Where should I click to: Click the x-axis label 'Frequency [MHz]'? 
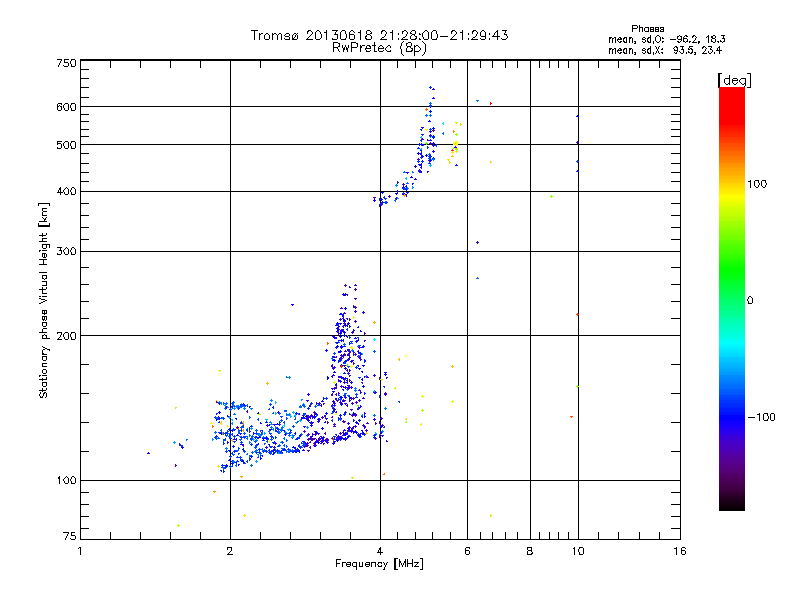pyautogui.click(x=379, y=564)
